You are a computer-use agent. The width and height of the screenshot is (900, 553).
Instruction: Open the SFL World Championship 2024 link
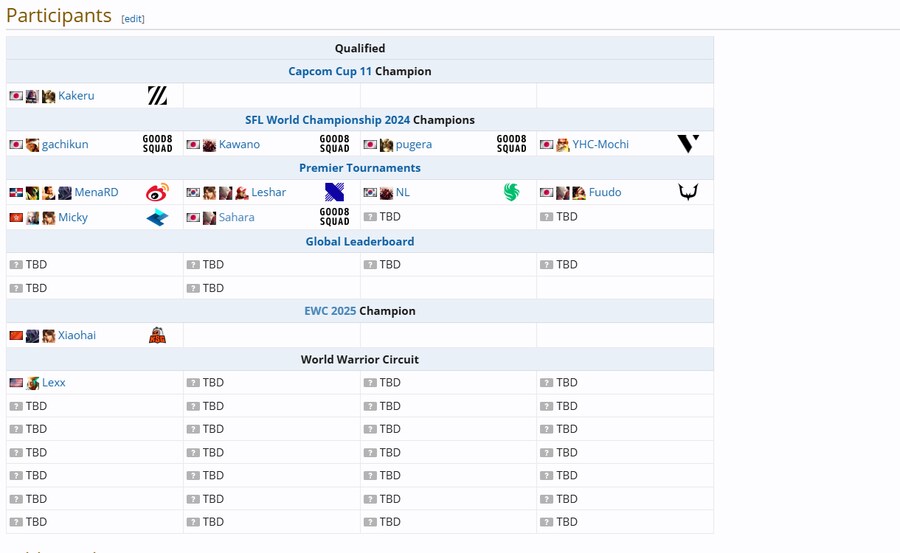click(327, 120)
